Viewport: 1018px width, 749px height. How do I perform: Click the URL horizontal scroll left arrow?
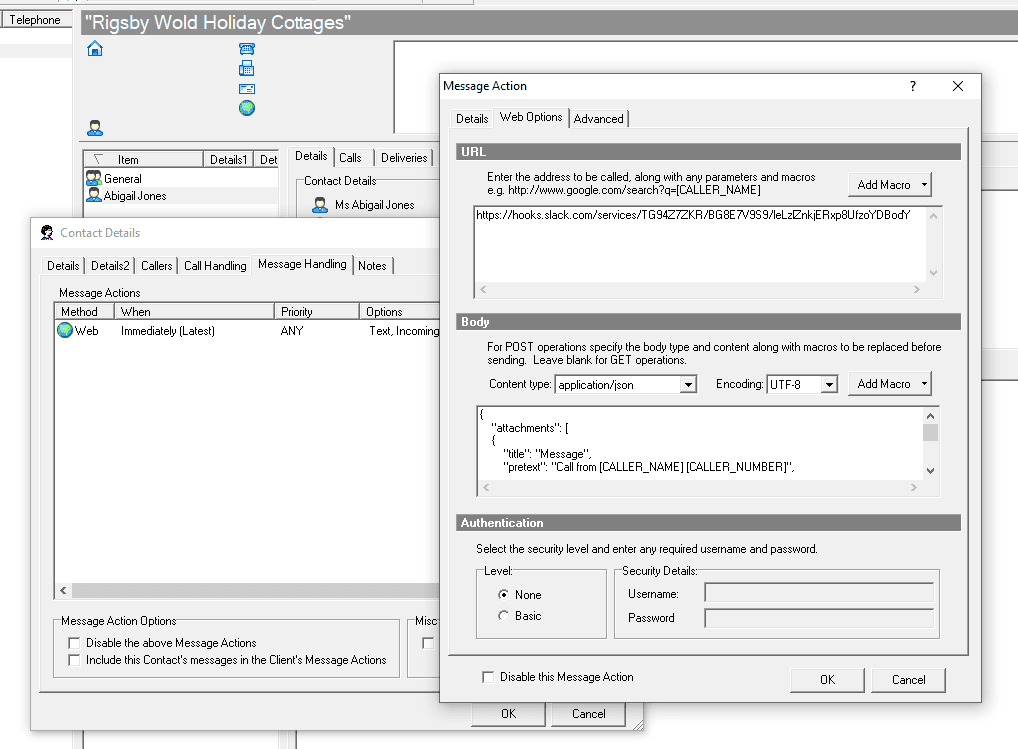(x=483, y=289)
